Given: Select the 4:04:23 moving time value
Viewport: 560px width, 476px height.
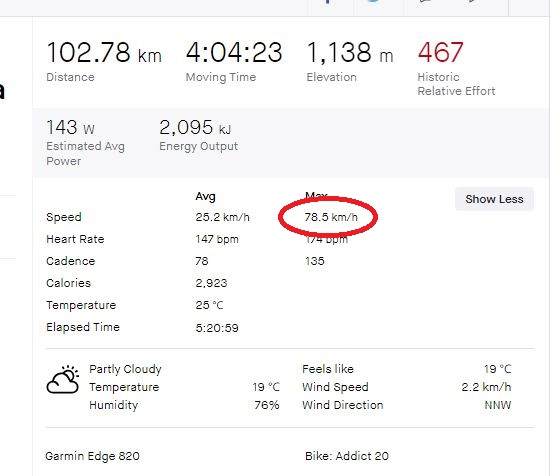Looking at the screenshot, I should 234,52.
